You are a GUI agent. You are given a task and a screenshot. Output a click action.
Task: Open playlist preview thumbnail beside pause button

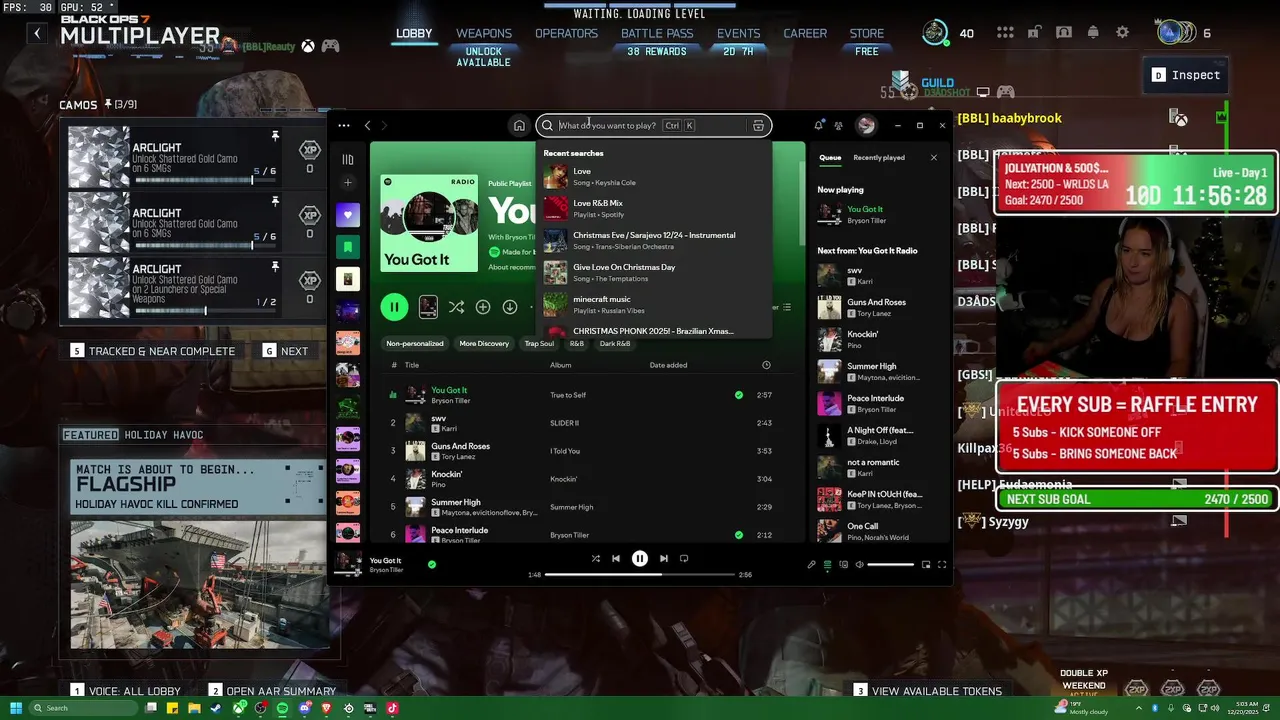coord(428,307)
